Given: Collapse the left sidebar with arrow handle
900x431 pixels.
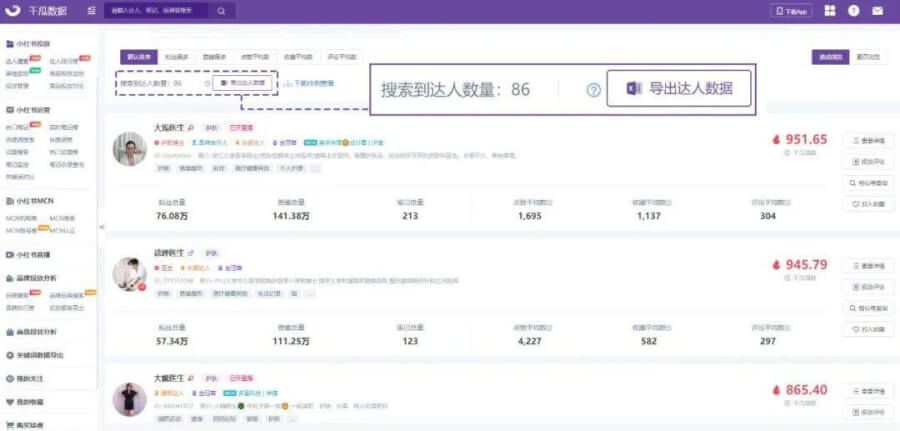Looking at the screenshot, I should click(100, 227).
